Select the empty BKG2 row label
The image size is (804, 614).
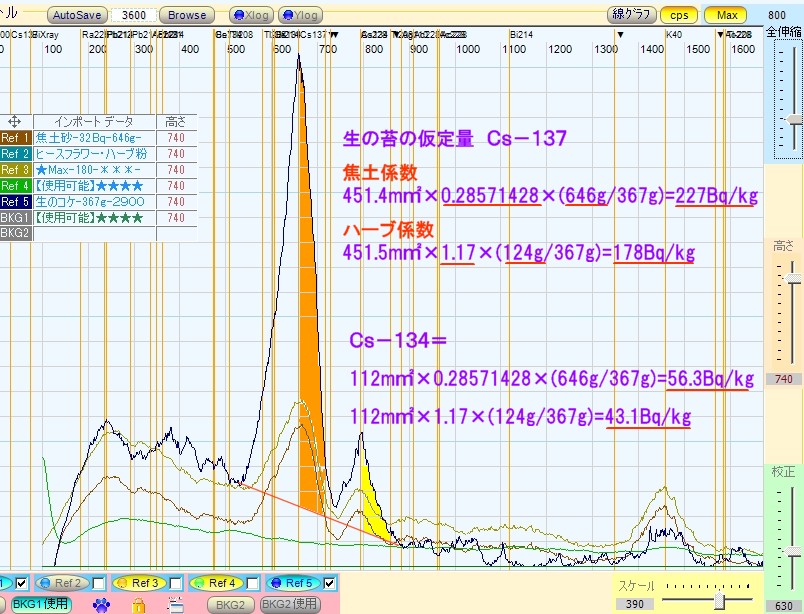click(15, 233)
